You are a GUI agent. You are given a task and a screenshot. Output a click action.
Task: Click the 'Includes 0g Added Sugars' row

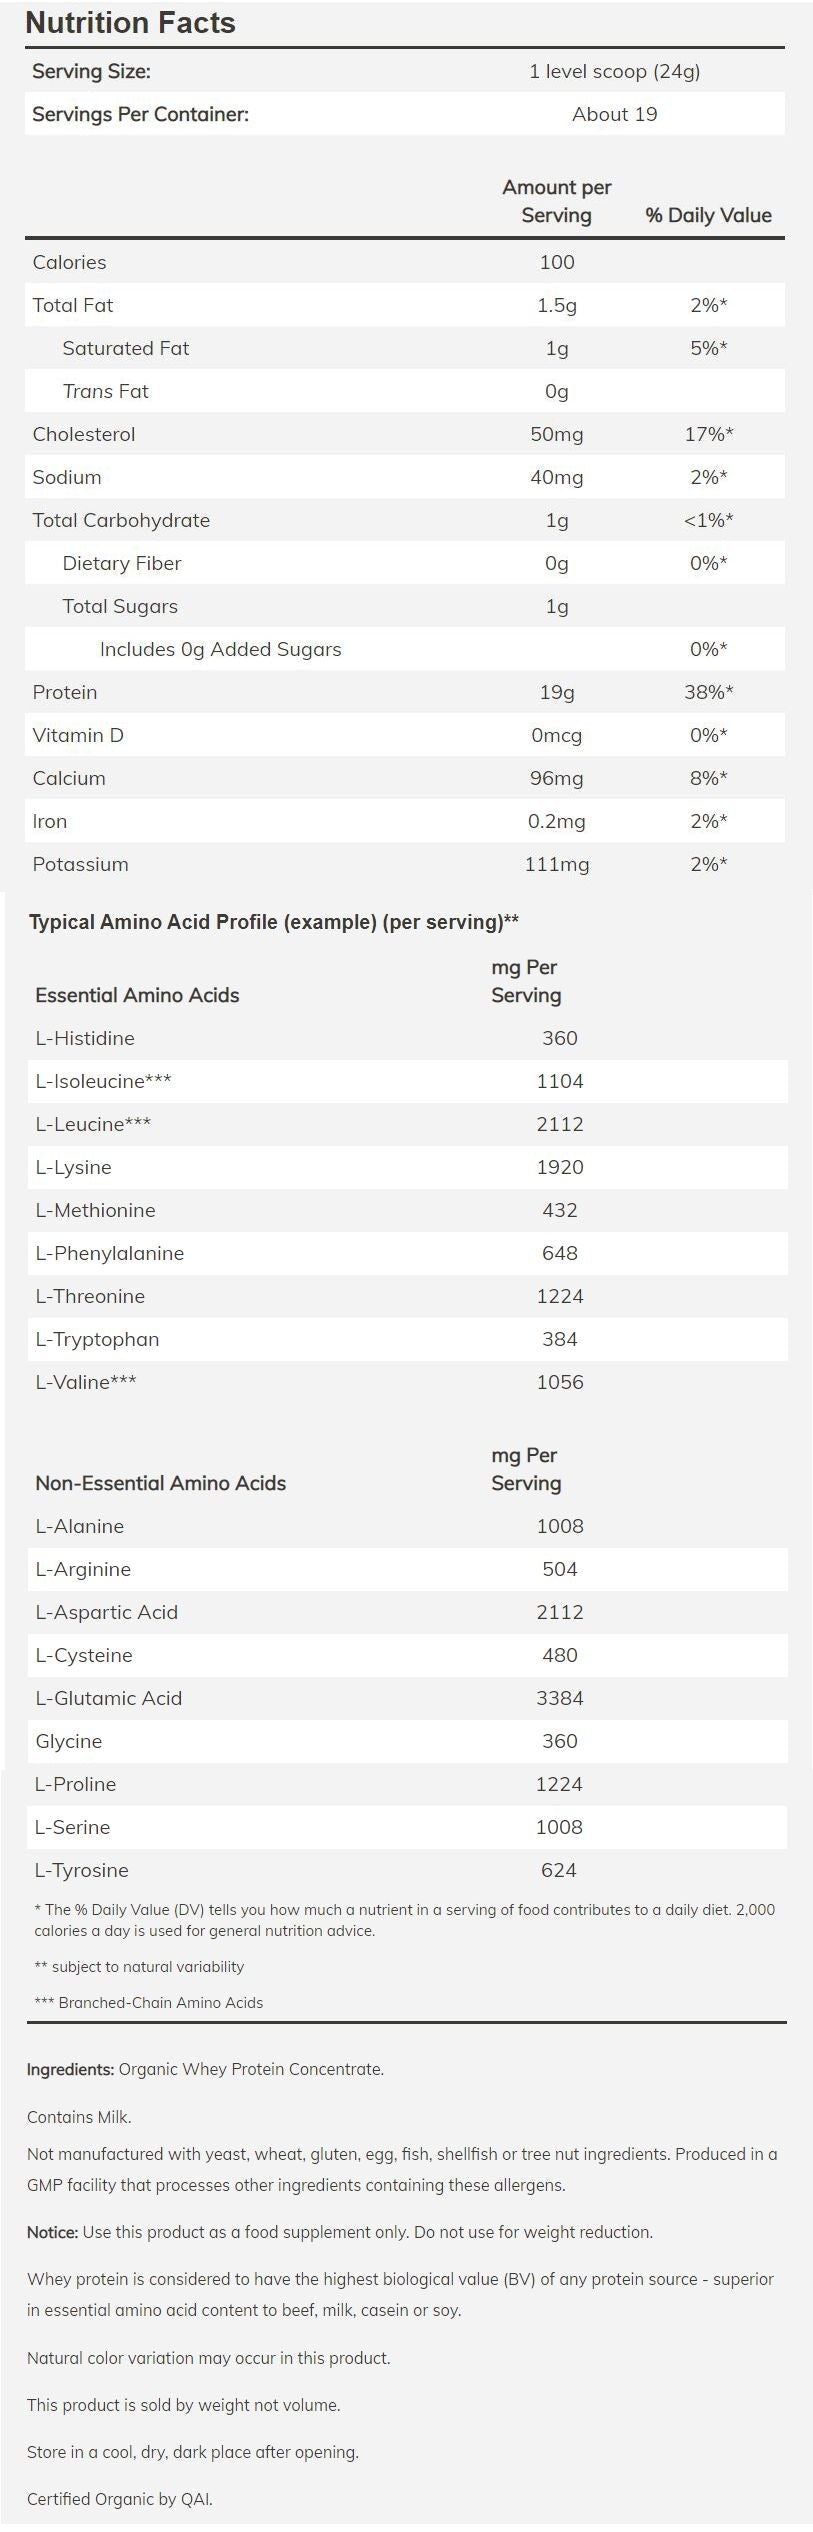point(220,649)
